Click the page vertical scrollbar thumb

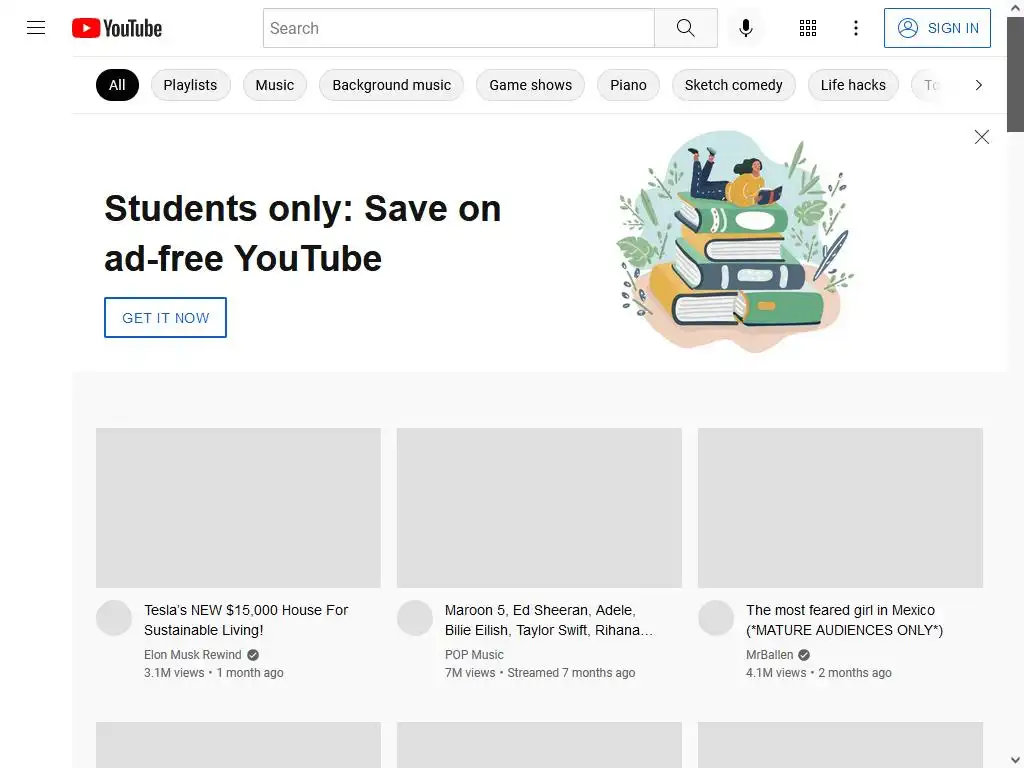point(1015,74)
